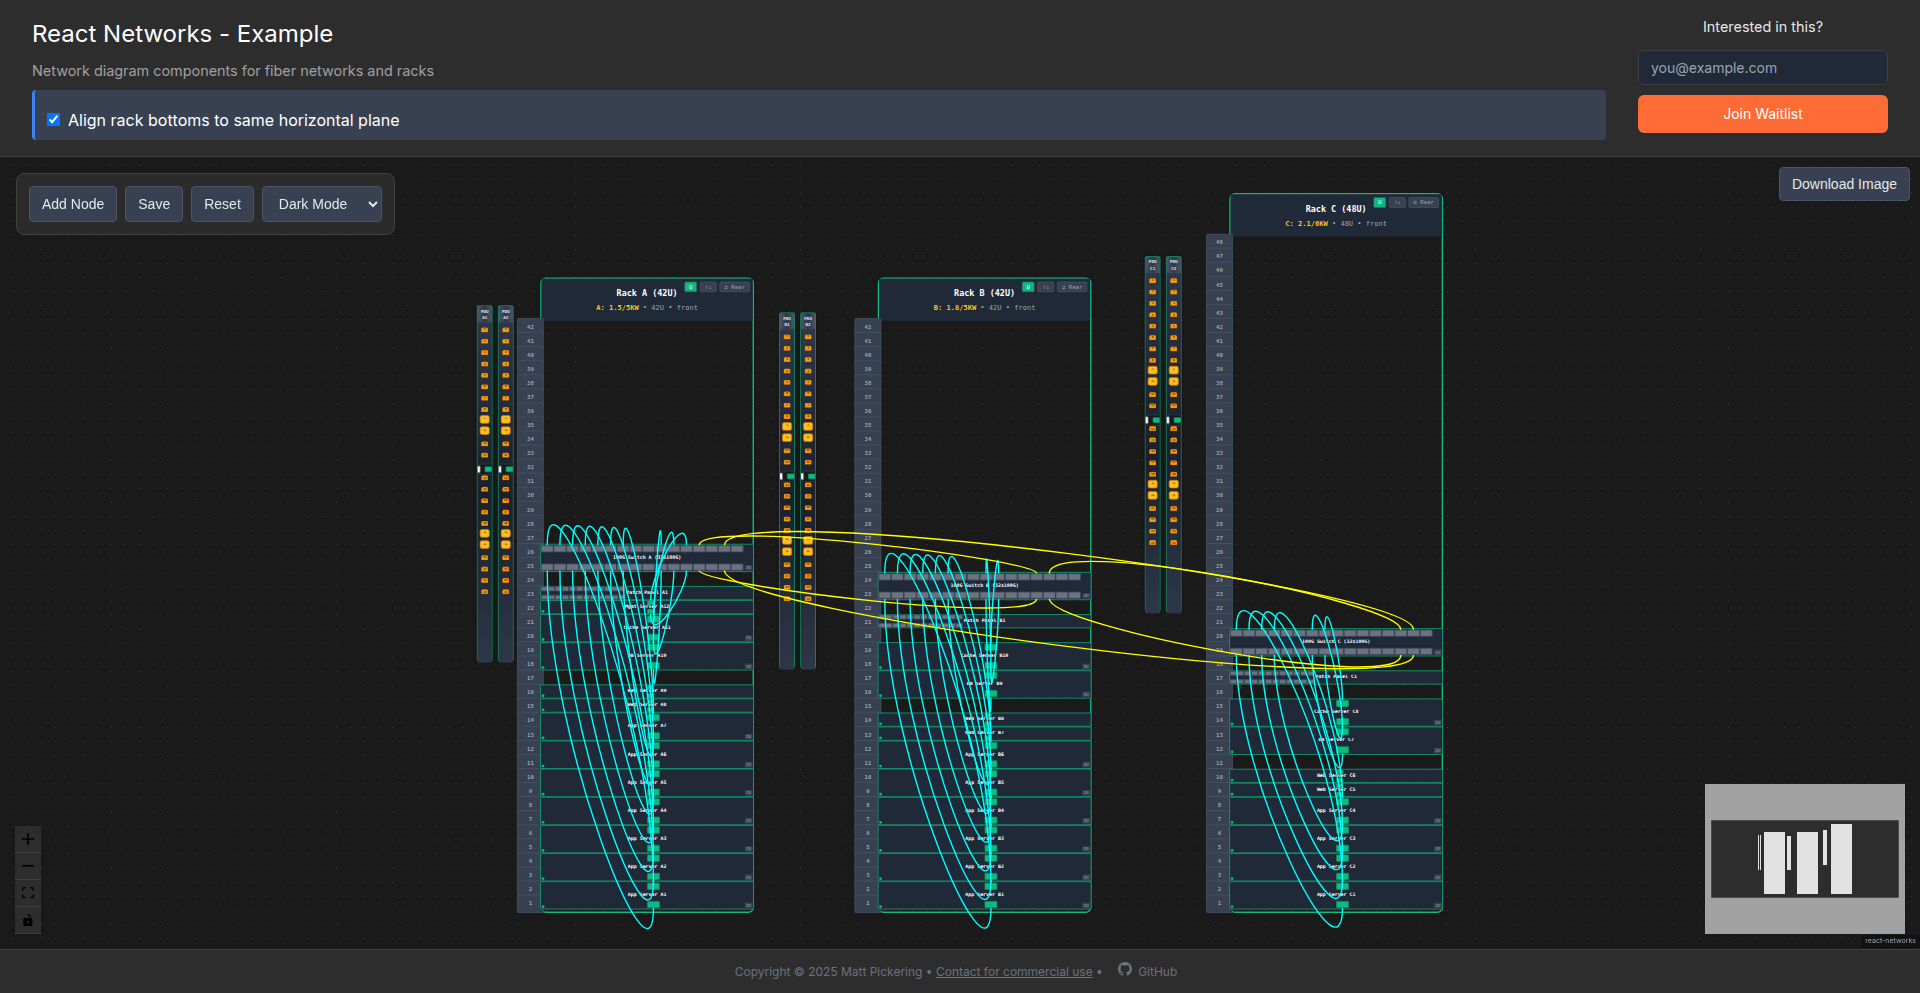Switch Rack A to Rear view

pyautogui.click(x=735, y=287)
